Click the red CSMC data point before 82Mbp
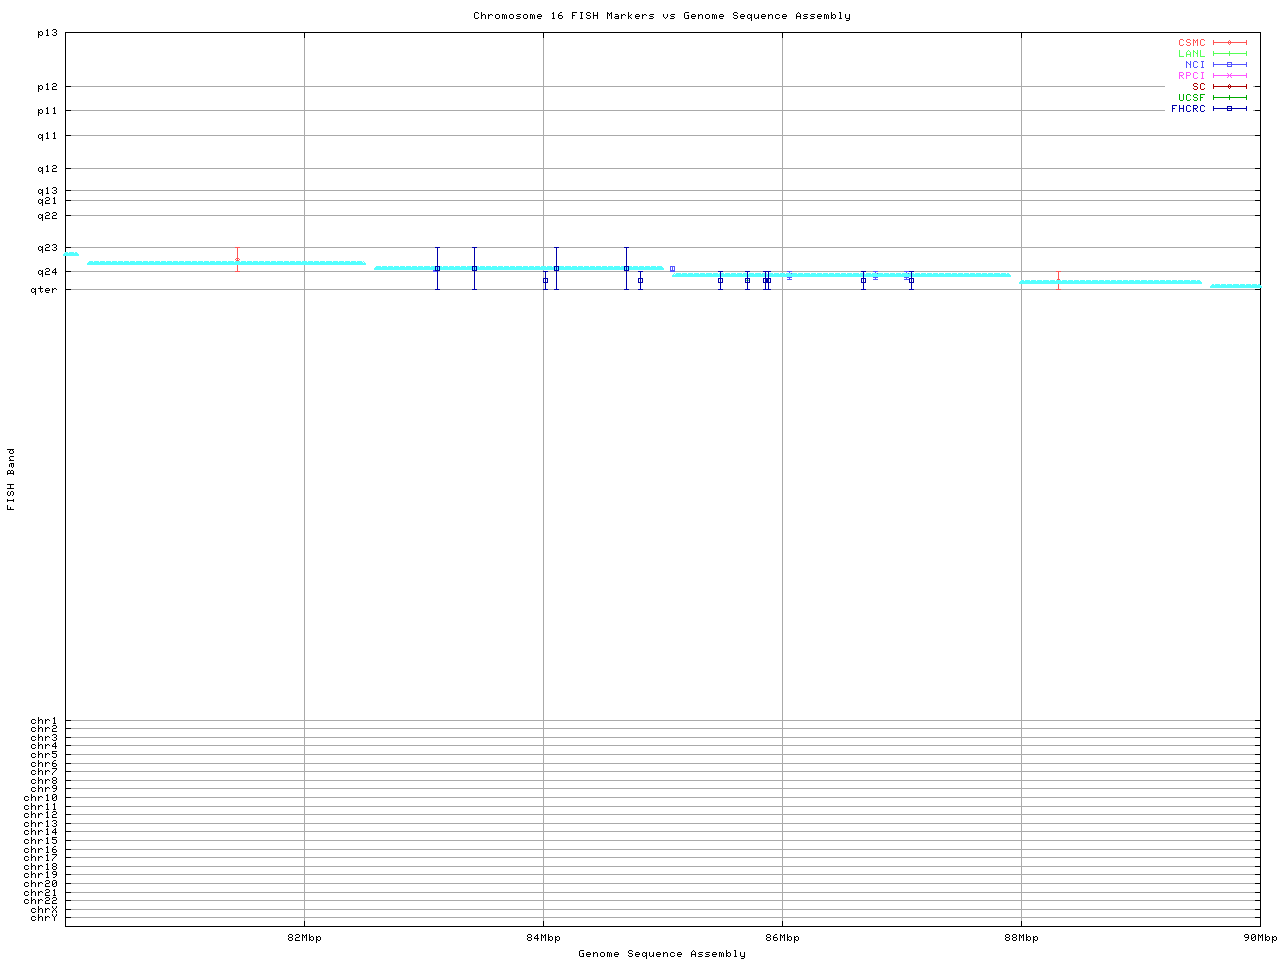 tap(237, 260)
